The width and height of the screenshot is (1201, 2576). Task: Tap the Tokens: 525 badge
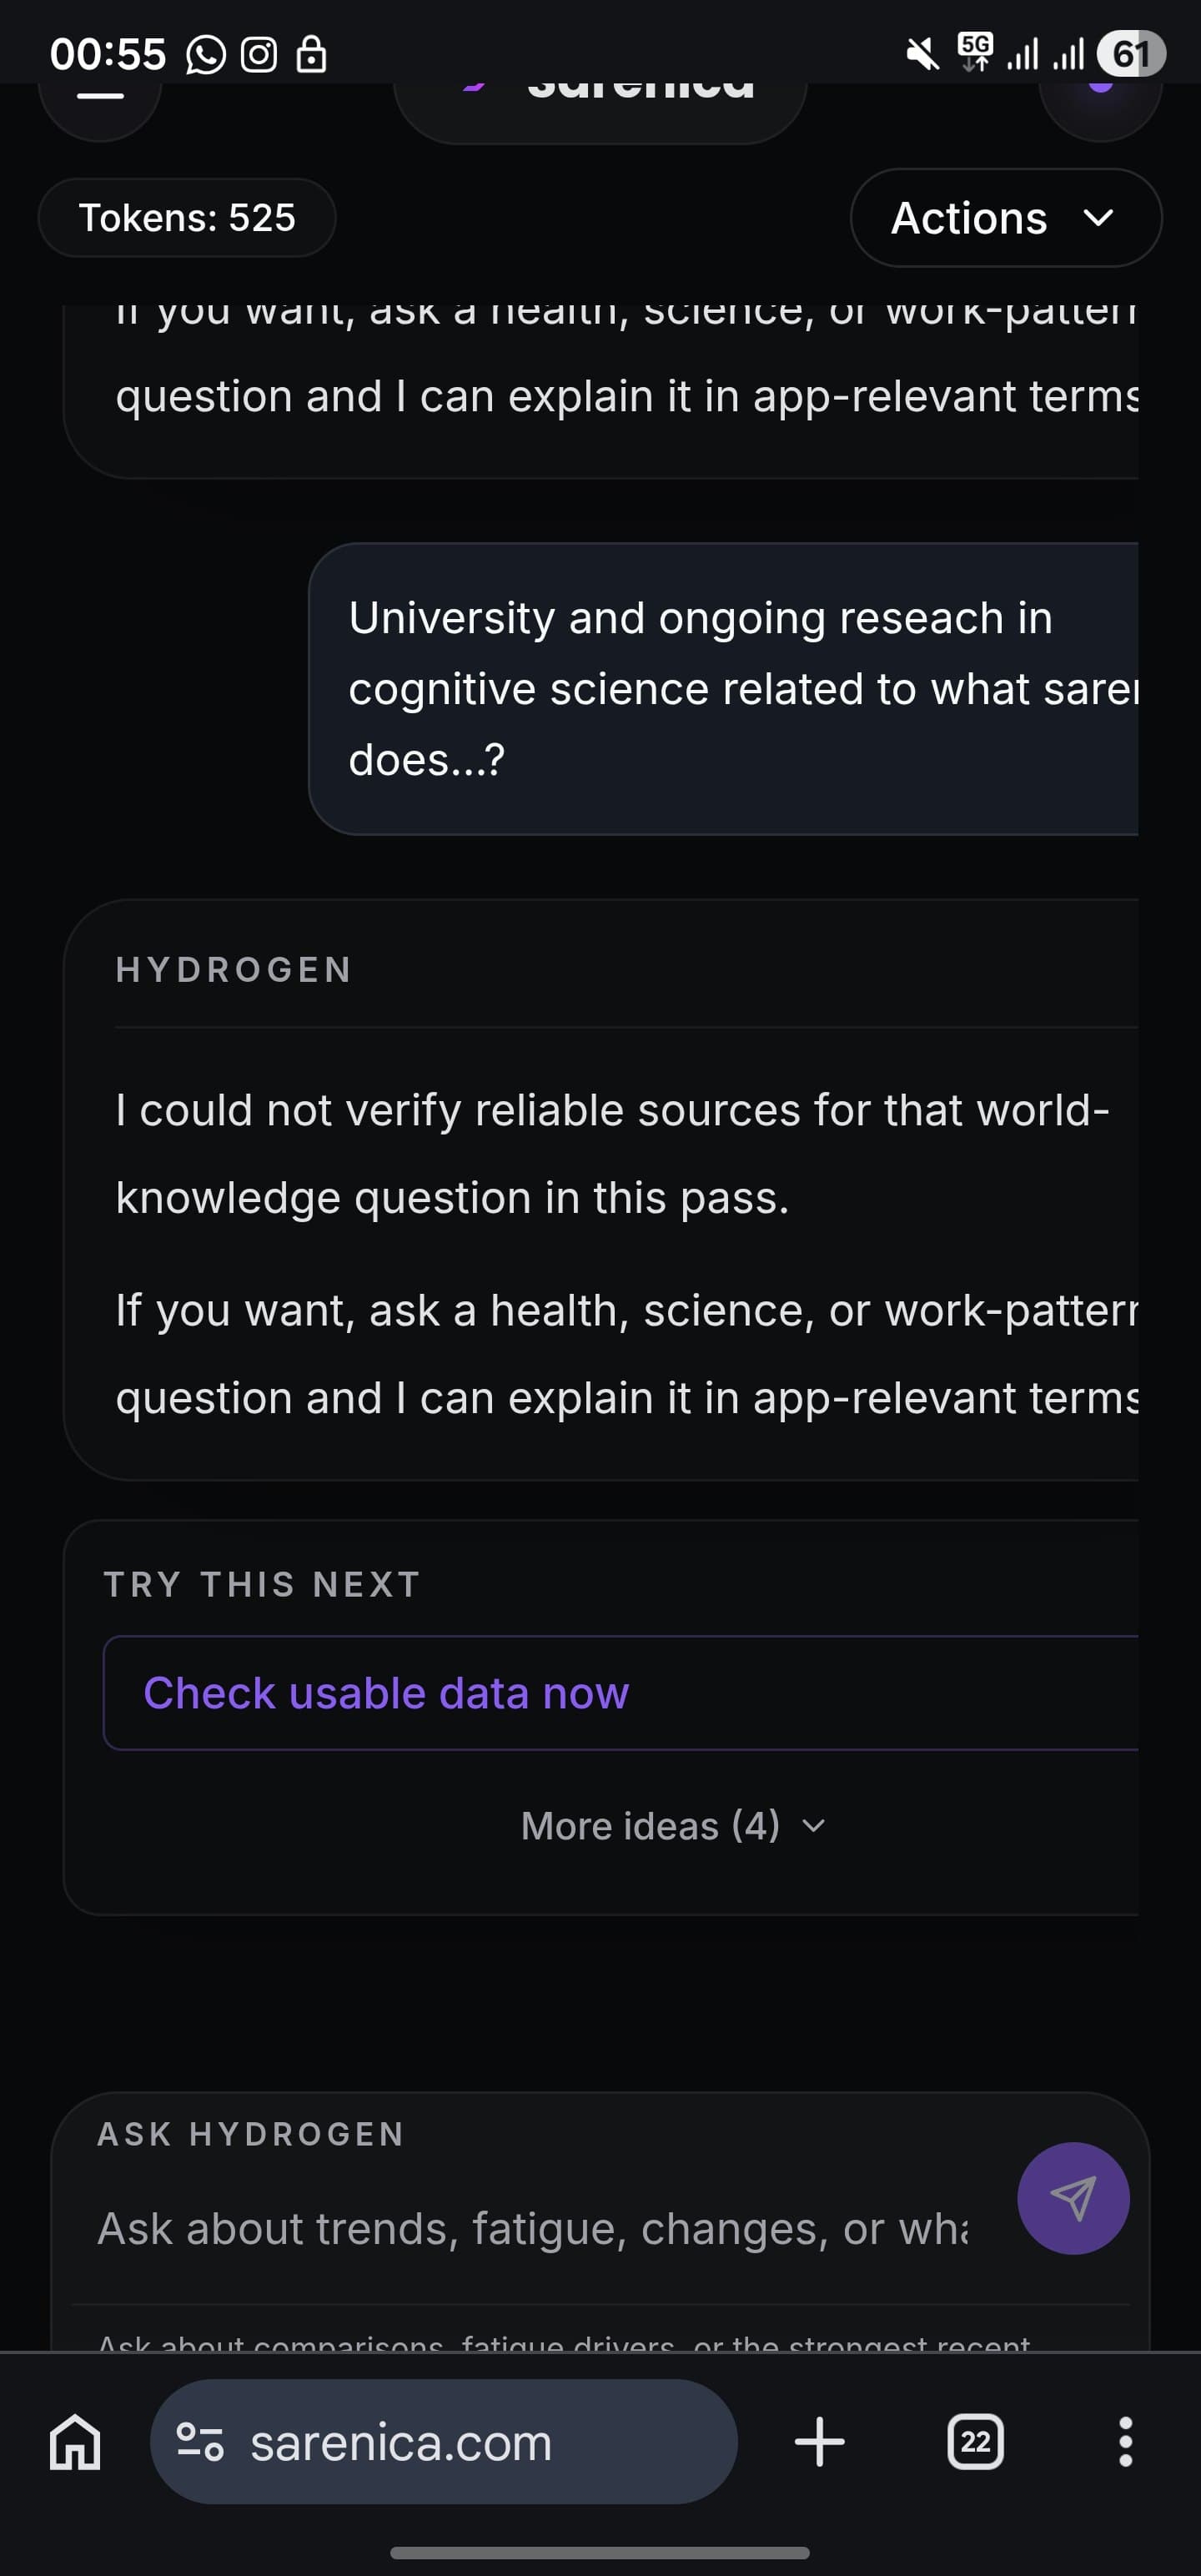tap(187, 218)
